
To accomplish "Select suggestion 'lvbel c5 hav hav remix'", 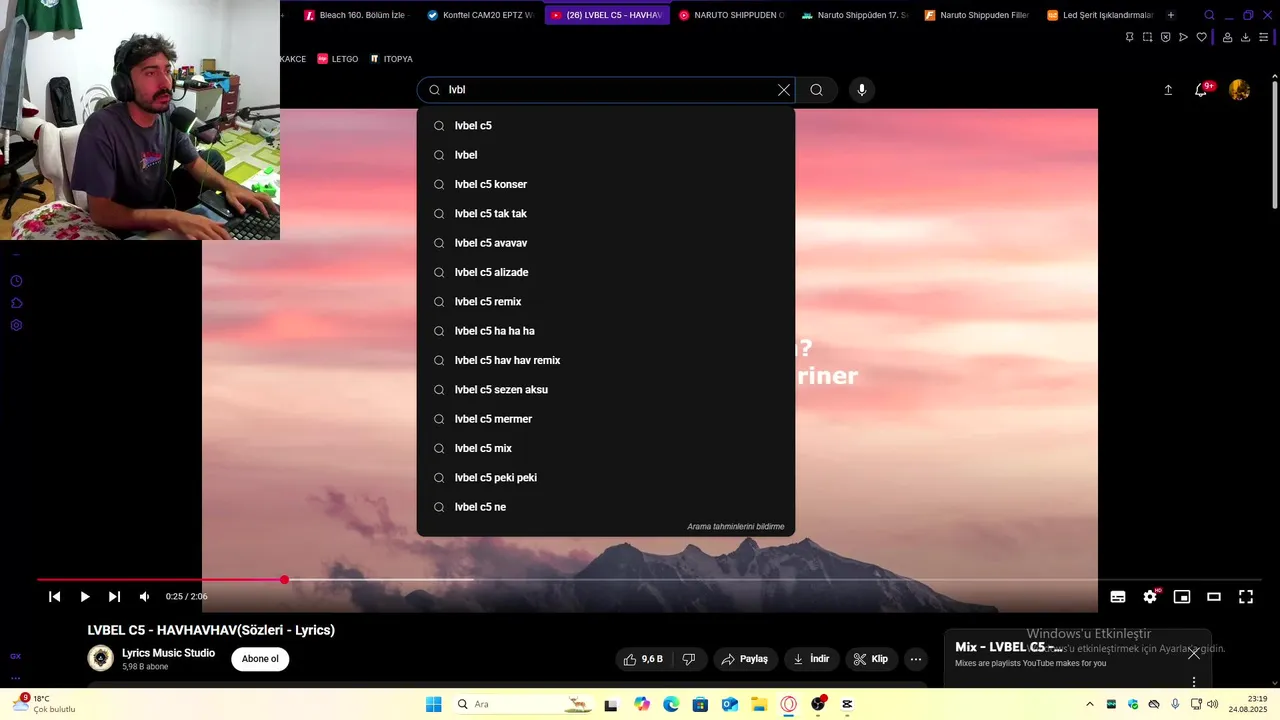I will (x=606, y=360).
